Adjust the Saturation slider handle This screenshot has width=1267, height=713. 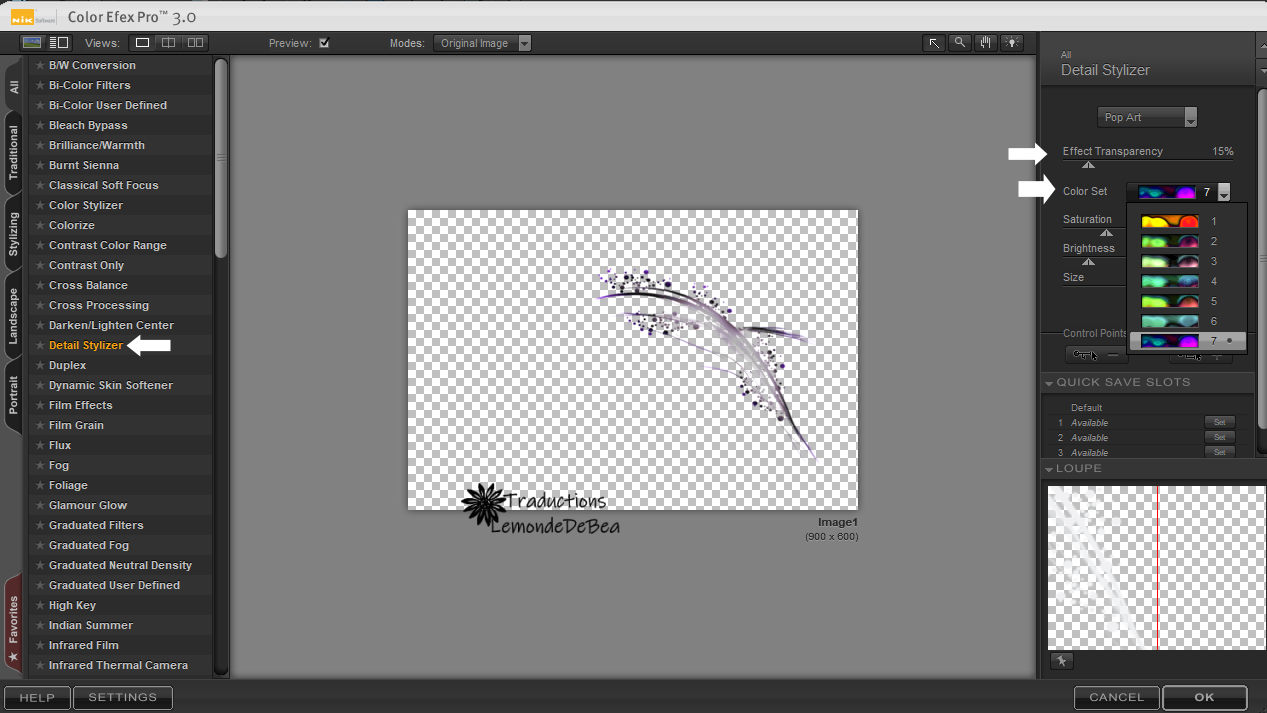point(1106,233)
